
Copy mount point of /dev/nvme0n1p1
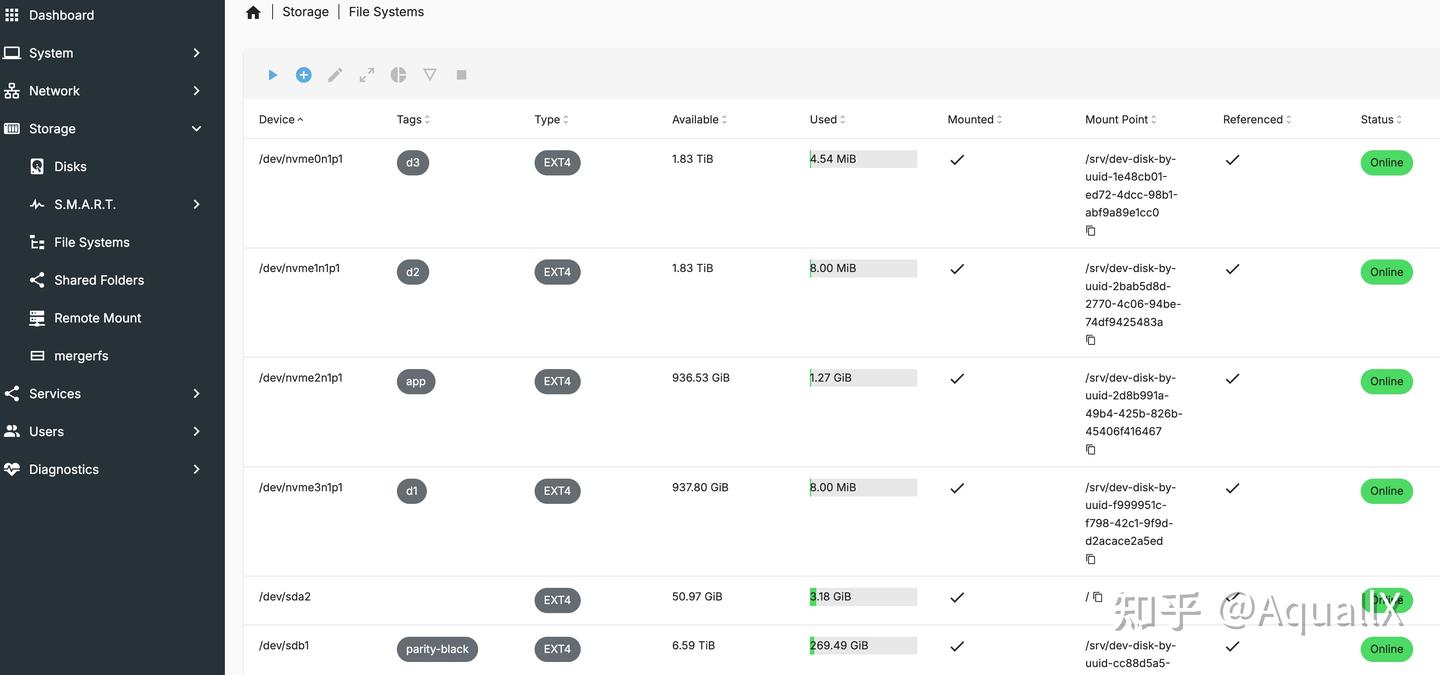tap(1091, 231)
